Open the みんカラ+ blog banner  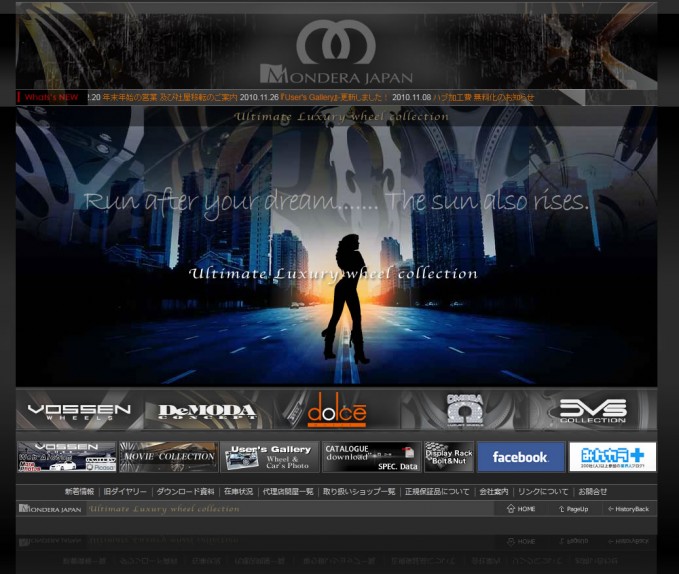[612, 457]
